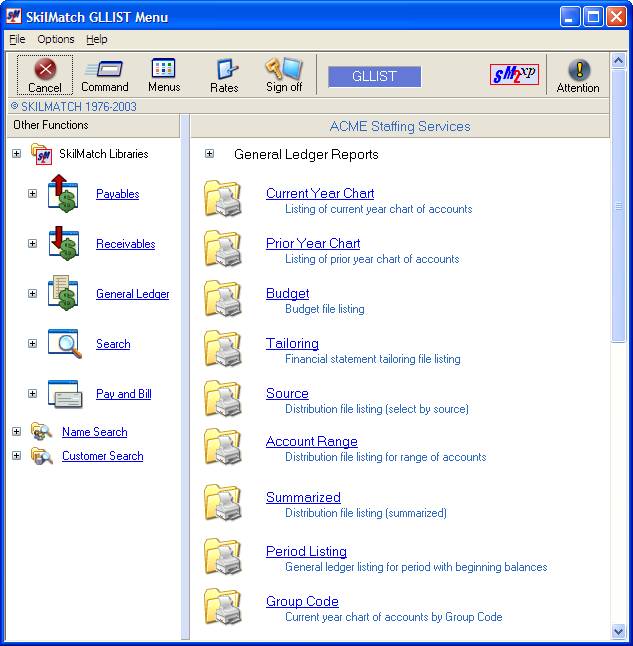Expand the Name Search plus box
The width and height of the screenshot is (633, 646).
(x=16, y=431)
